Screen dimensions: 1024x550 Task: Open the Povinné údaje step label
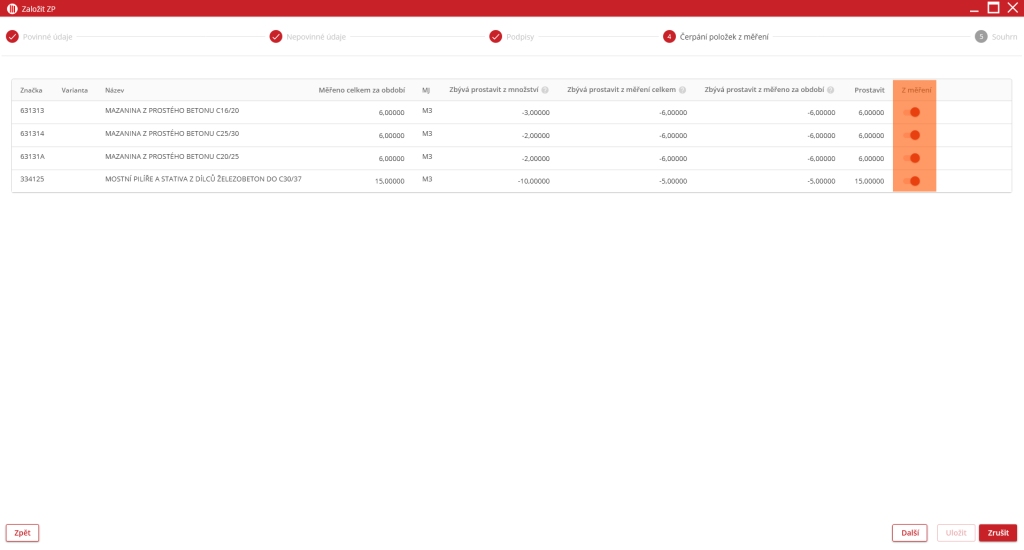pos(47,37)
